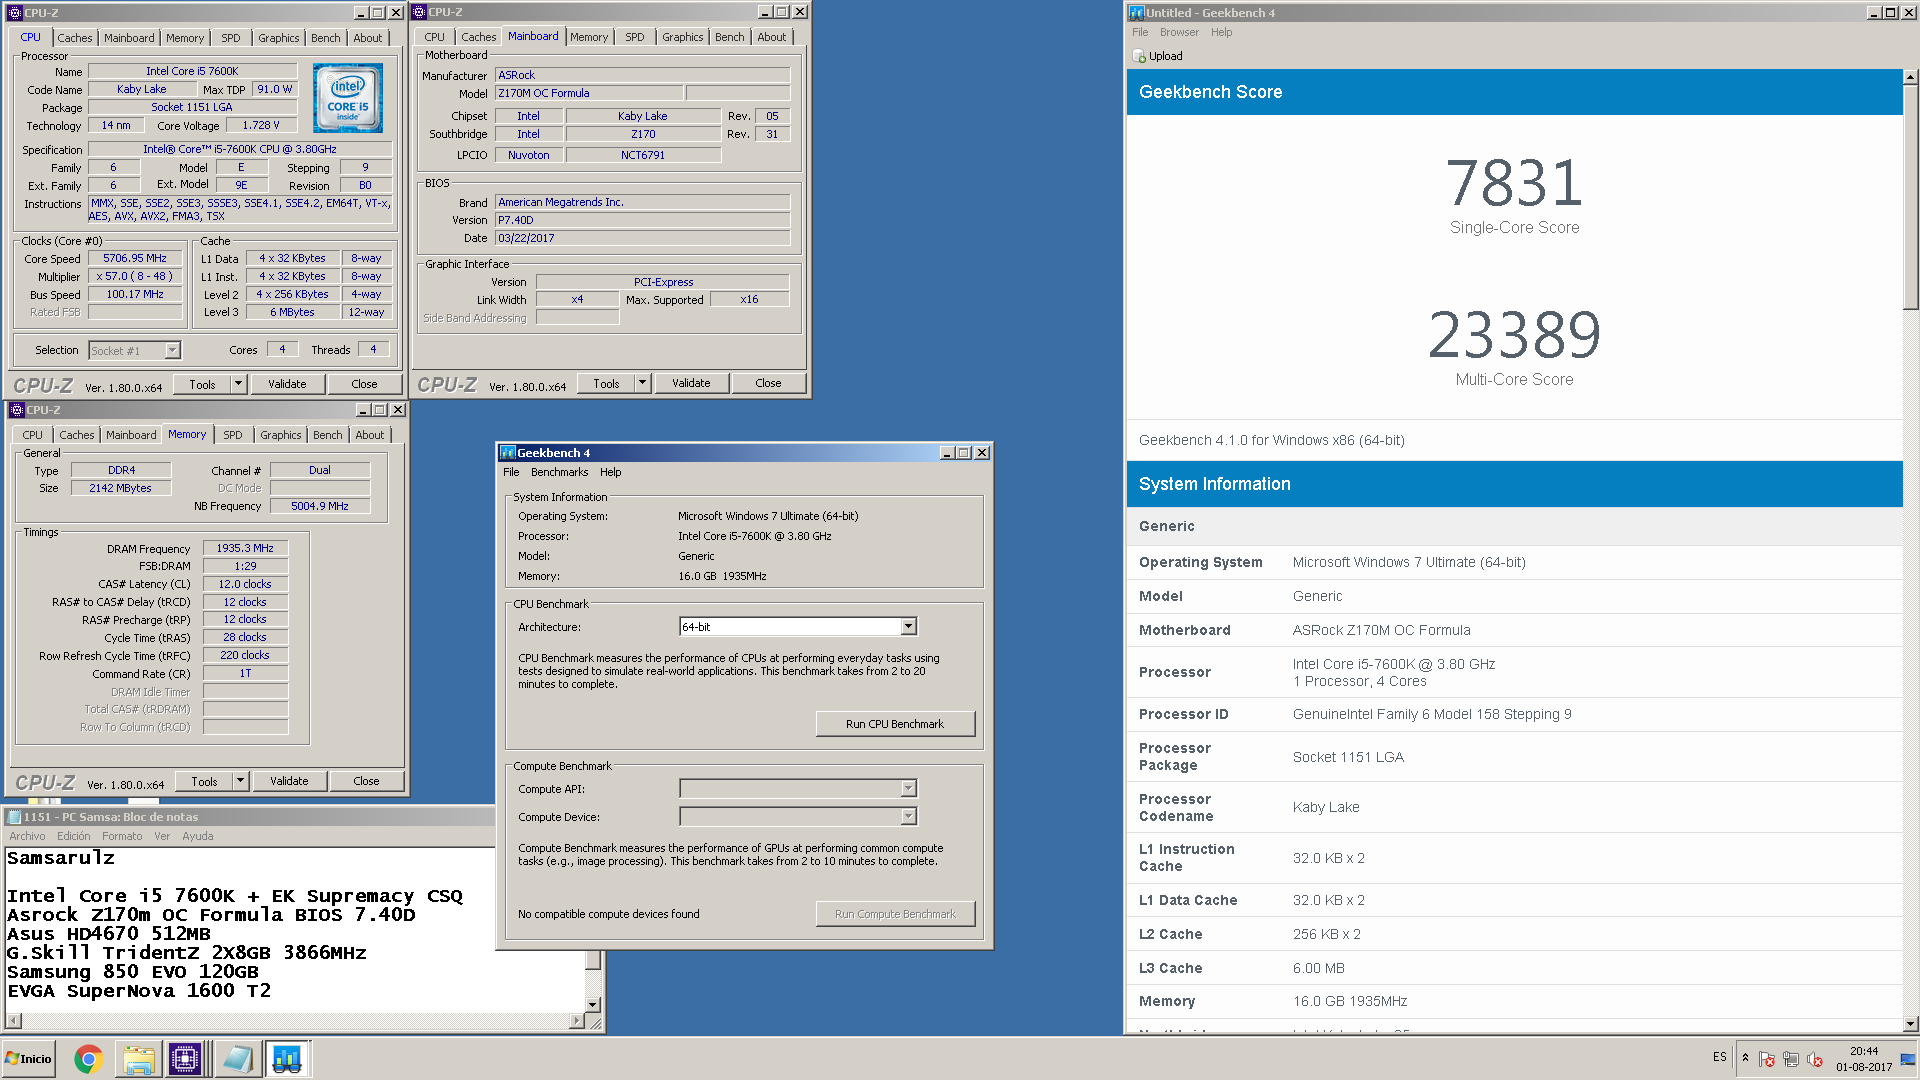The image size is (1920, 1080).
Task: Click Run CPU Benchmark button
Action: tap(895, 724)
